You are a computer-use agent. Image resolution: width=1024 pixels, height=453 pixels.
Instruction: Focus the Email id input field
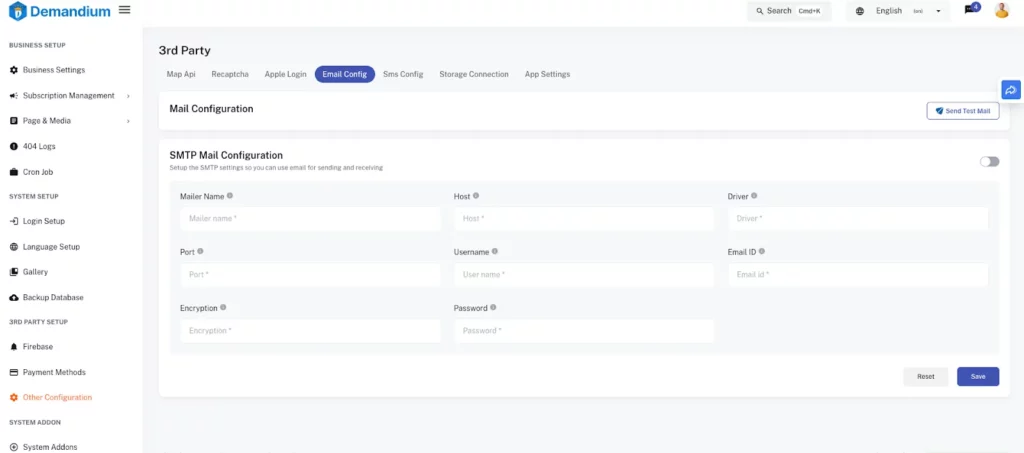pyautogui.click(x=857, y=275)
